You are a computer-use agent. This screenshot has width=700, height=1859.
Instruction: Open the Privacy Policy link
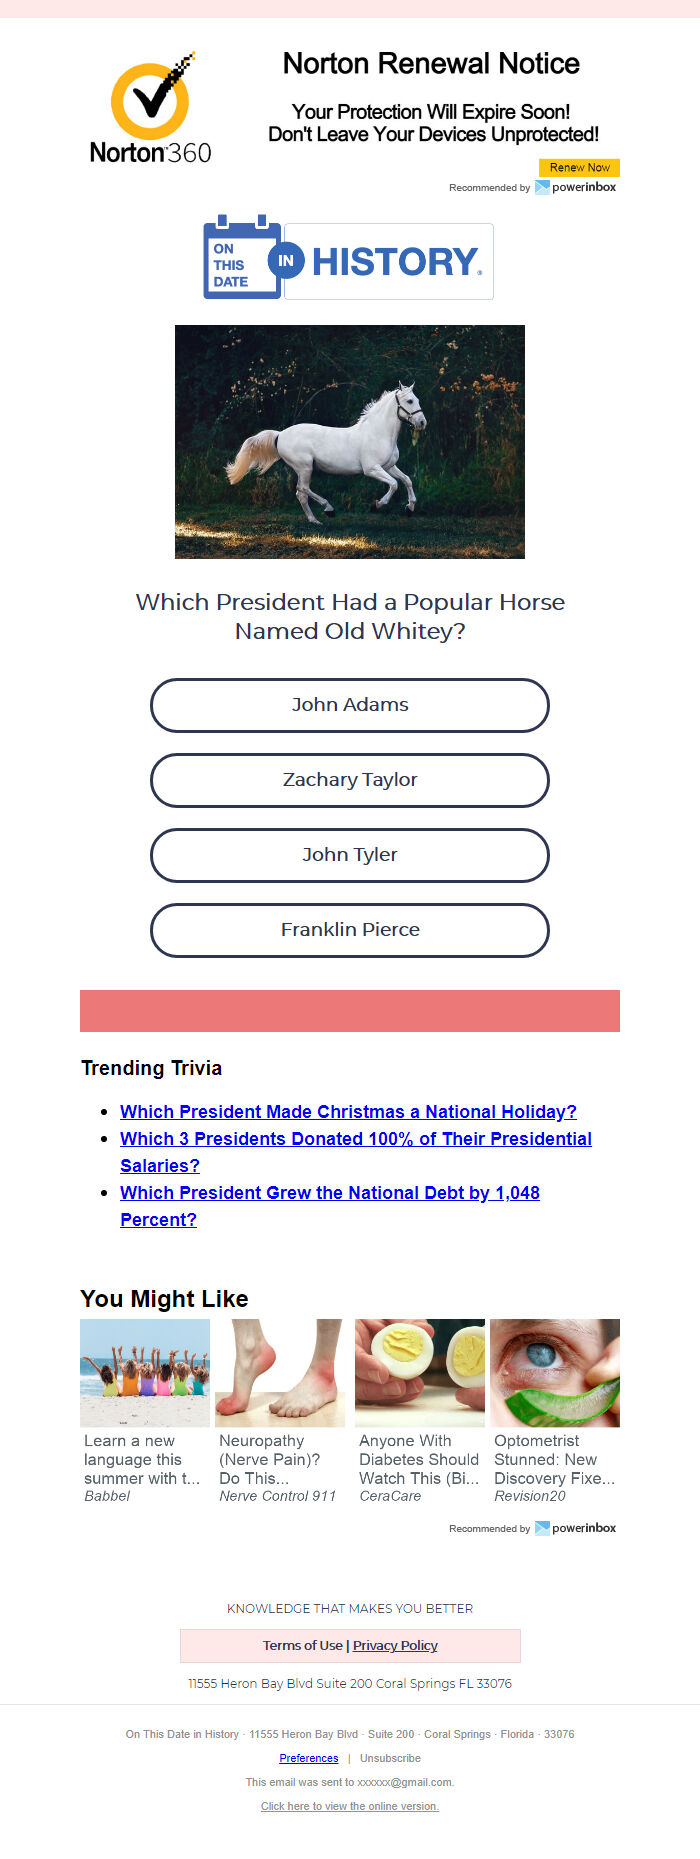pyautogui.click(x=395, y=1645)
